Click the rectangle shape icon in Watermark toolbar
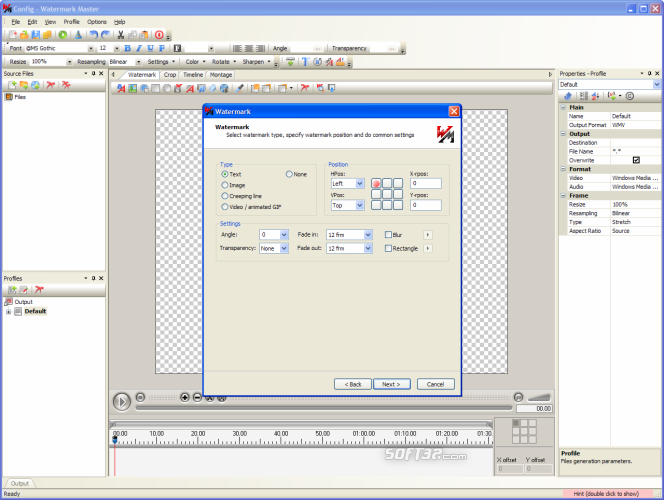 click(155, 88)
